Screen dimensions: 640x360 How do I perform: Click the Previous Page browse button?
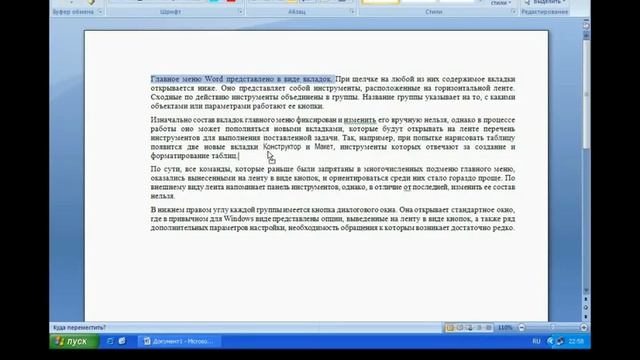586,299
